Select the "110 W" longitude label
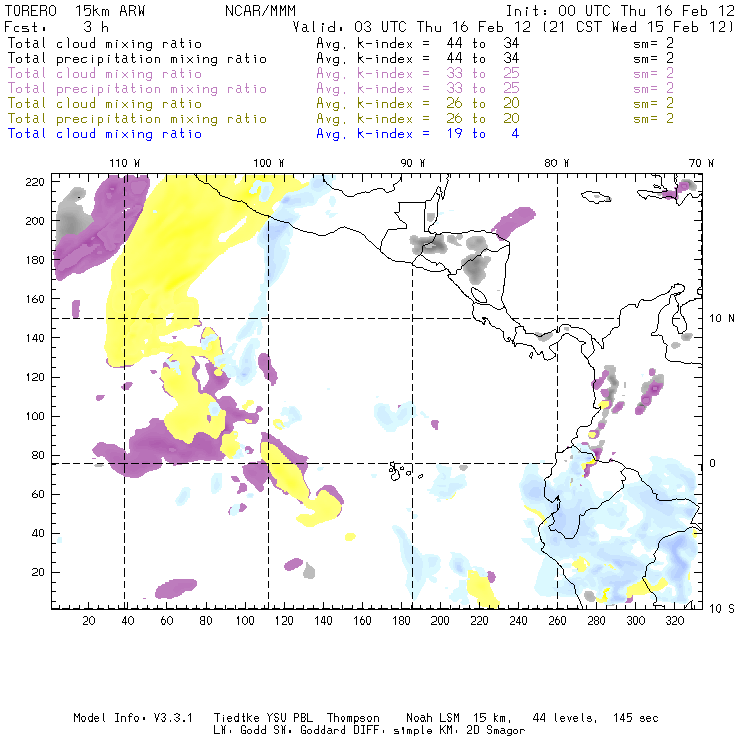 pyautogui.click(x=125, y=163)
